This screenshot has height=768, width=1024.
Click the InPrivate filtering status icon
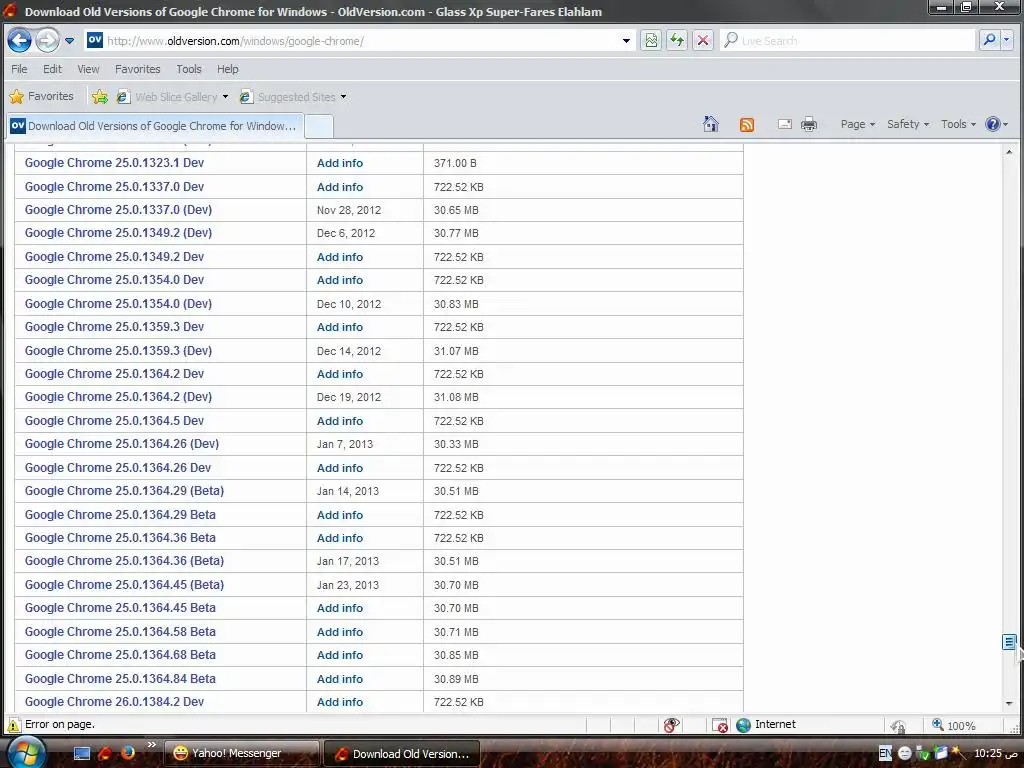(671, 725)
